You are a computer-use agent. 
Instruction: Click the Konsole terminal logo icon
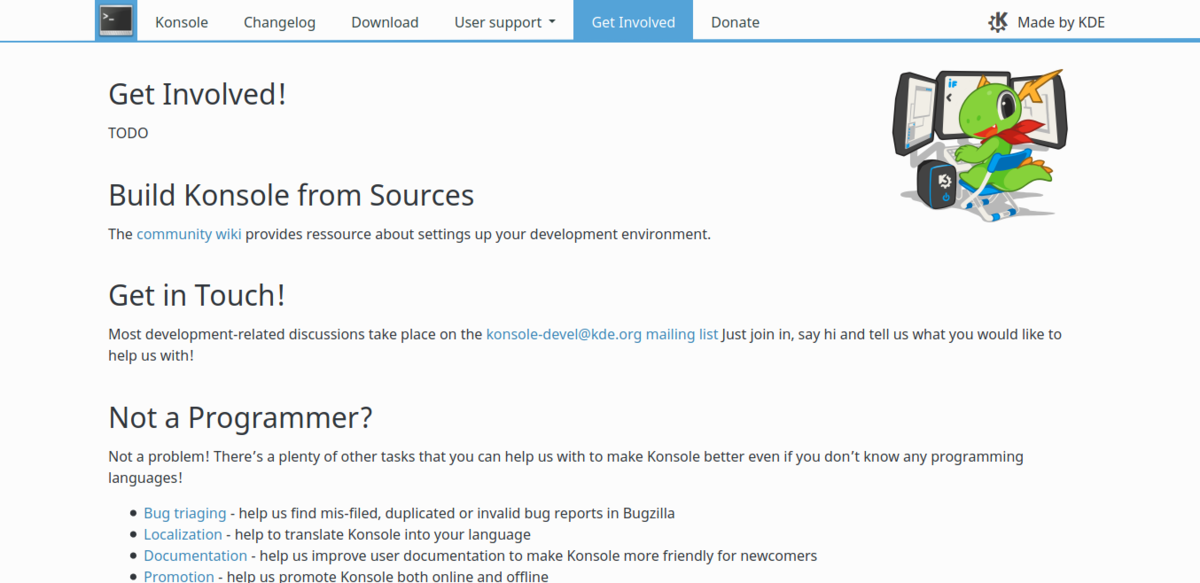(115, 21)
